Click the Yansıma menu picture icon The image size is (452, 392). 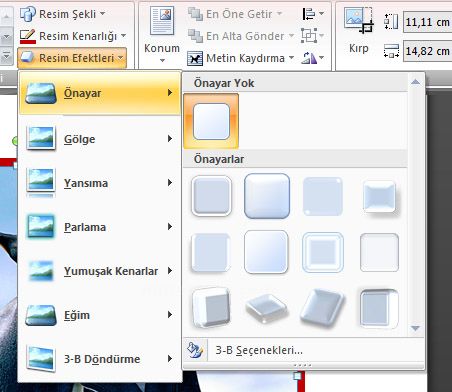coord(41,183)
